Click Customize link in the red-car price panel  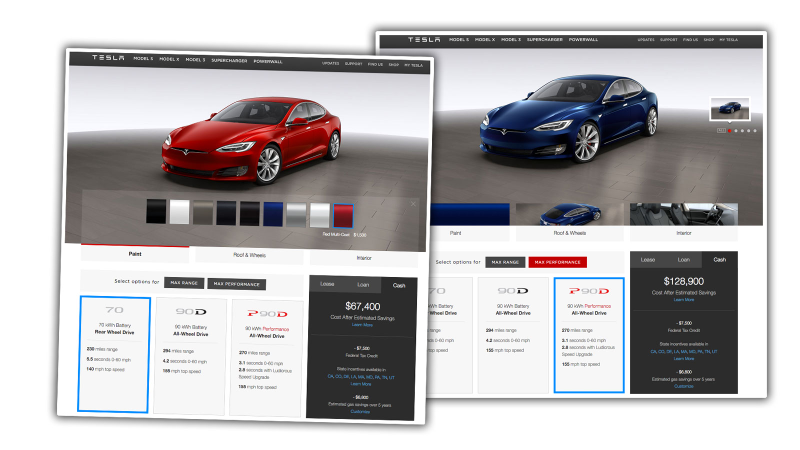tap(360, 411)
